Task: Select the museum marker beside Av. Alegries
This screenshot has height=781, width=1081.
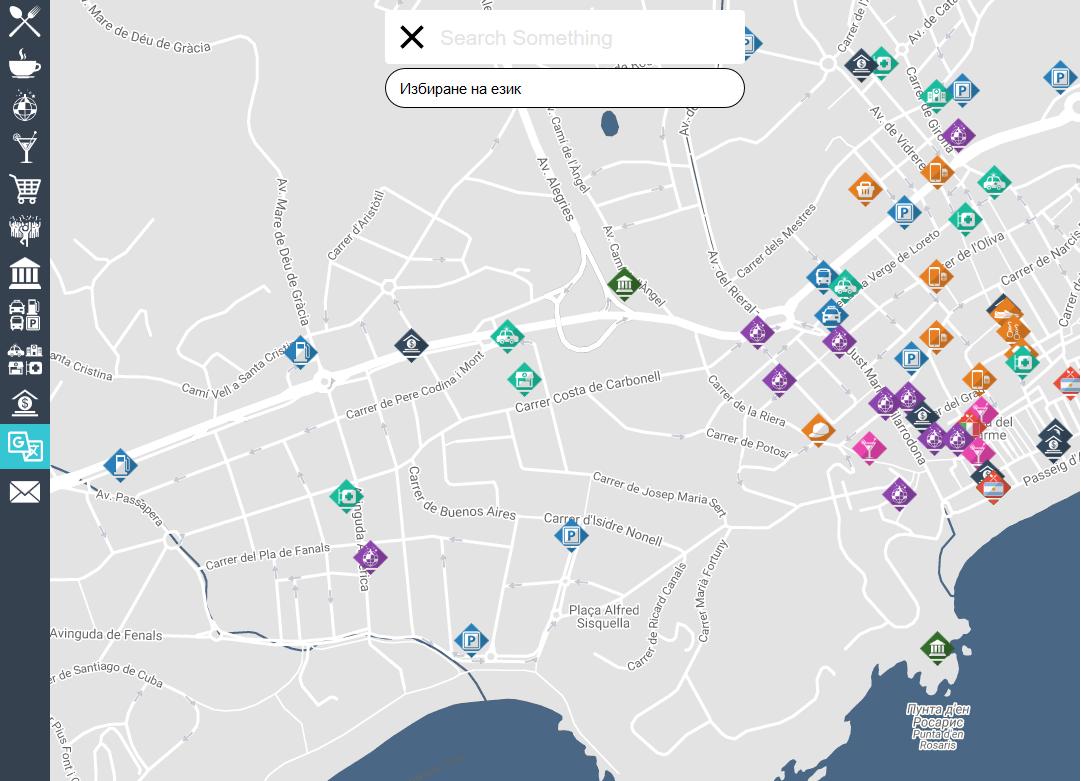Action: coord(624,284)
